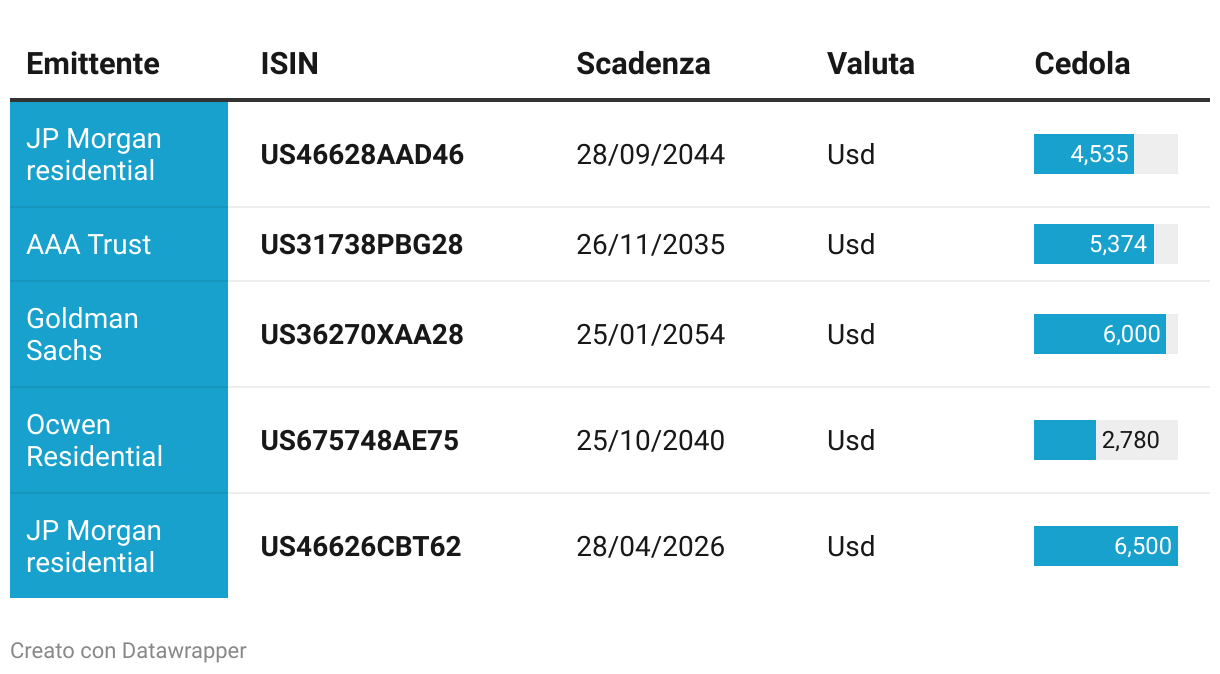
Task: Click the 4,535 coupon bar
Action: [x=1084, y=155]
